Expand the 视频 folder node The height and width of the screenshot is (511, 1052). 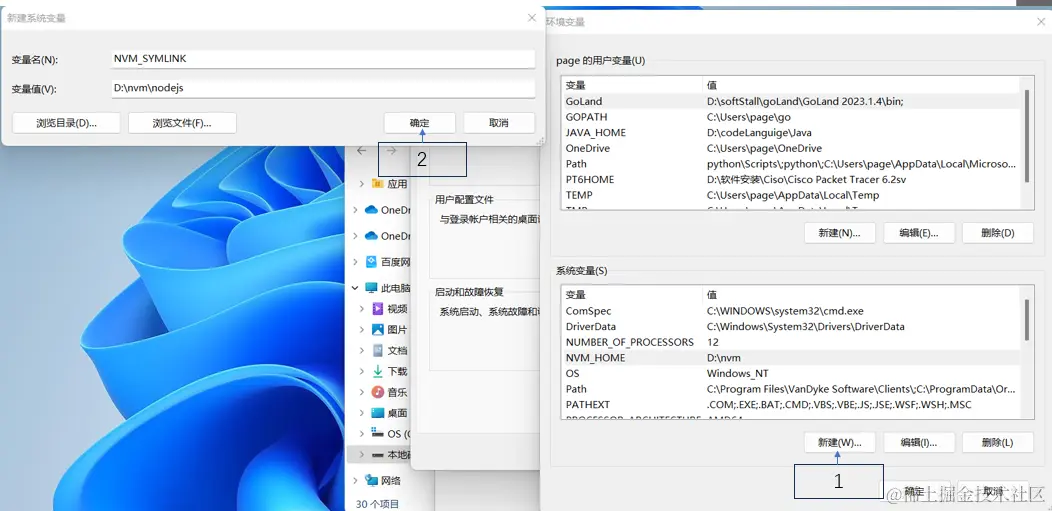tap(362, 309)
